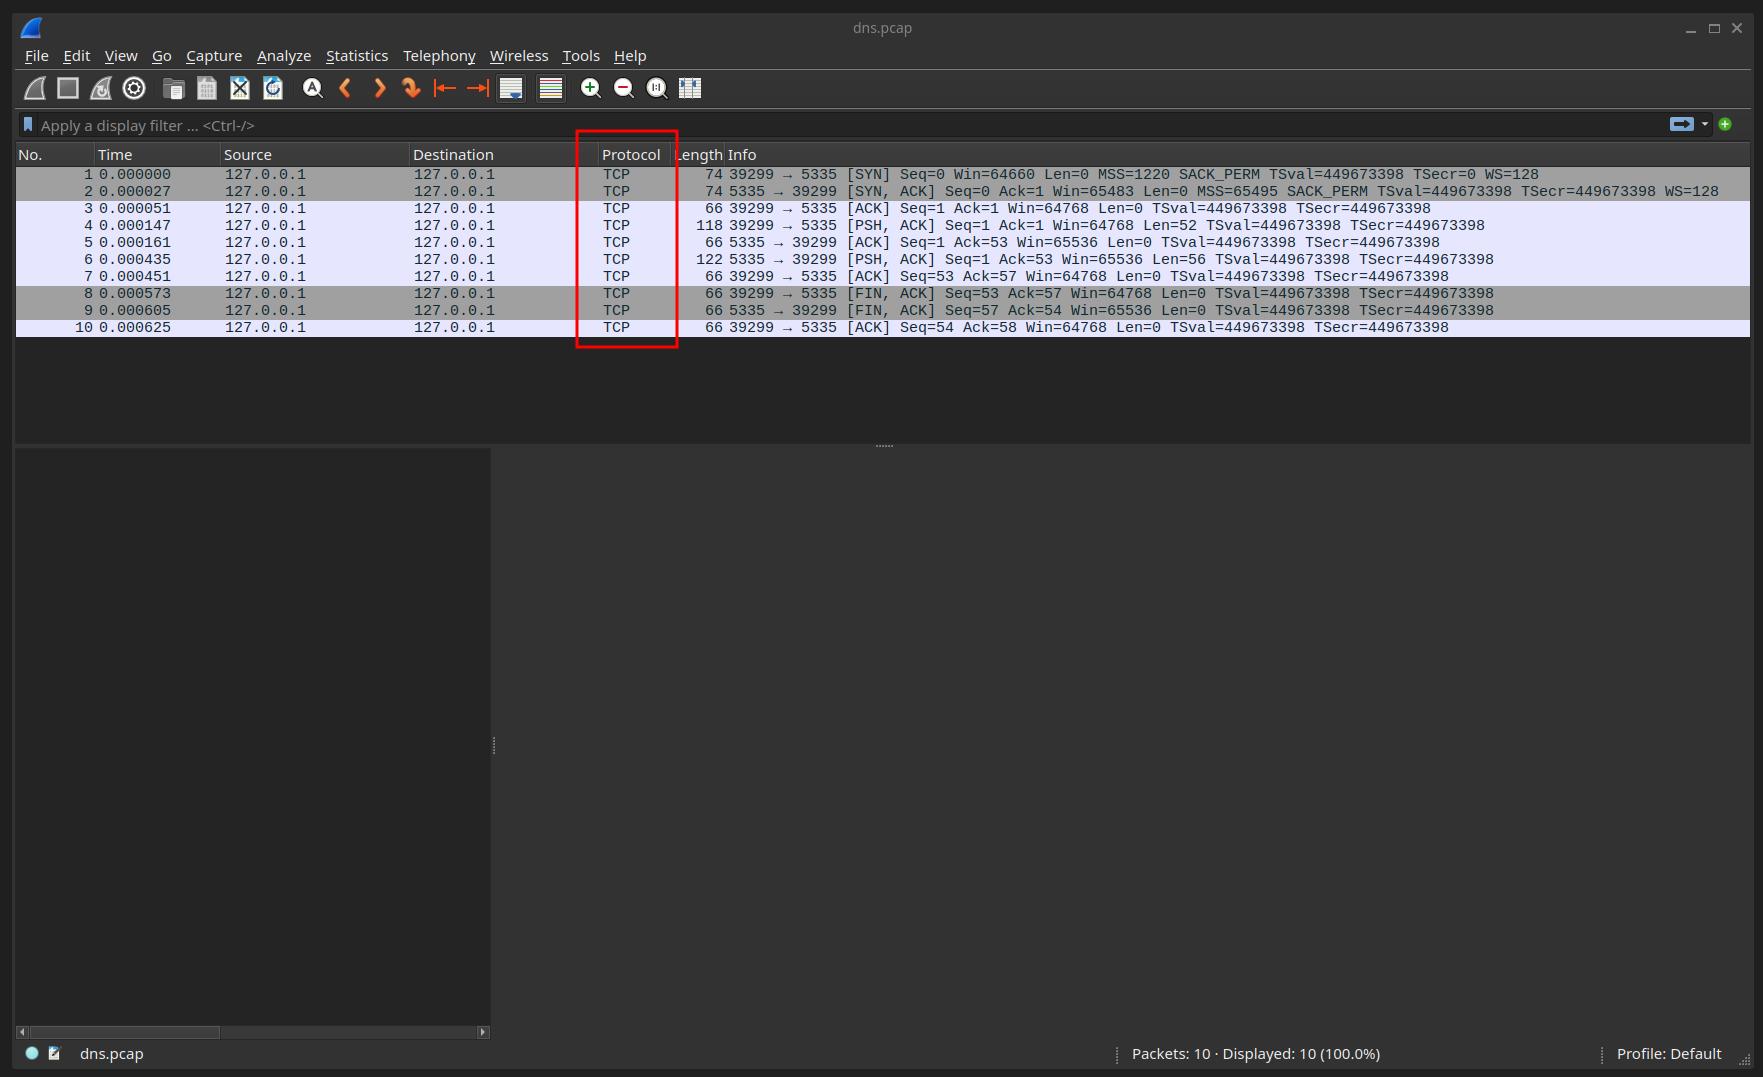Go to the first packet icon
This screenshot has height=1077, width=1763.
[x=445, y=88]
